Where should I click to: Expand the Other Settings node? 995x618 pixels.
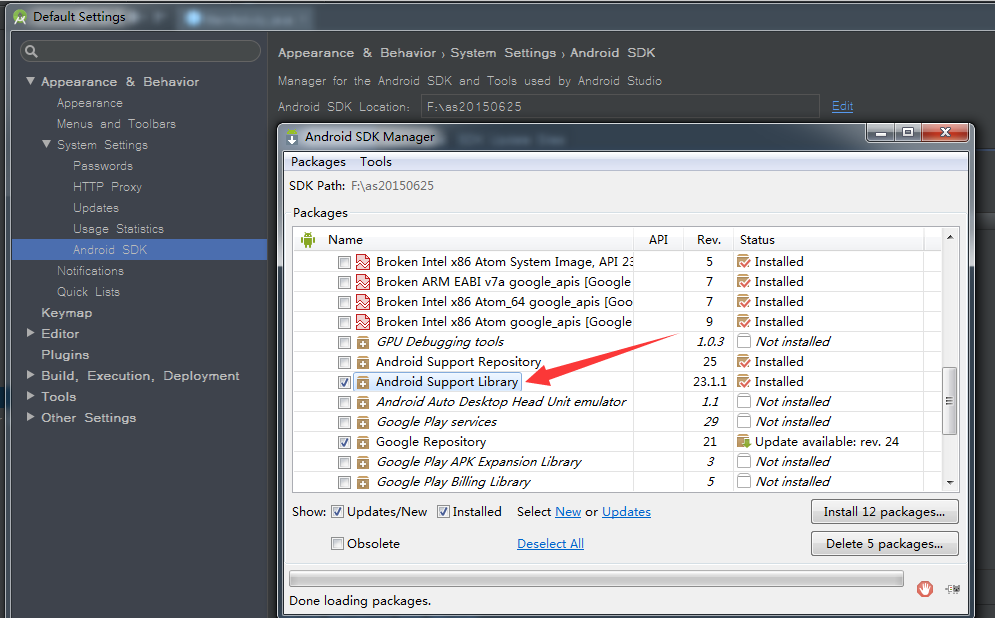point(30,417)
